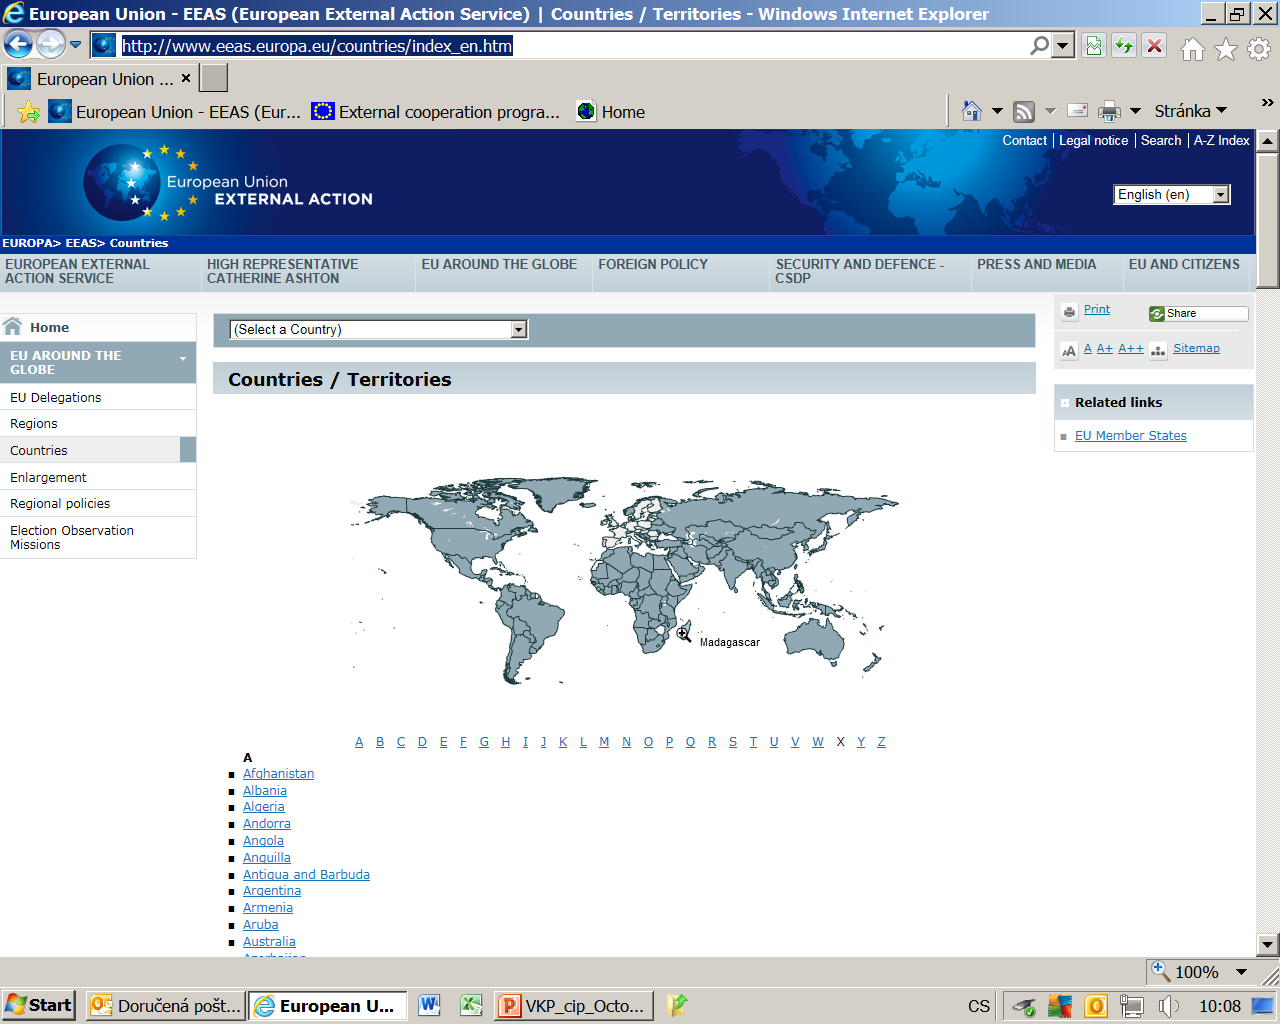Open the A-Z Index link
The height and width of the screenshot is (1024, 1280).
[1221, 141]
